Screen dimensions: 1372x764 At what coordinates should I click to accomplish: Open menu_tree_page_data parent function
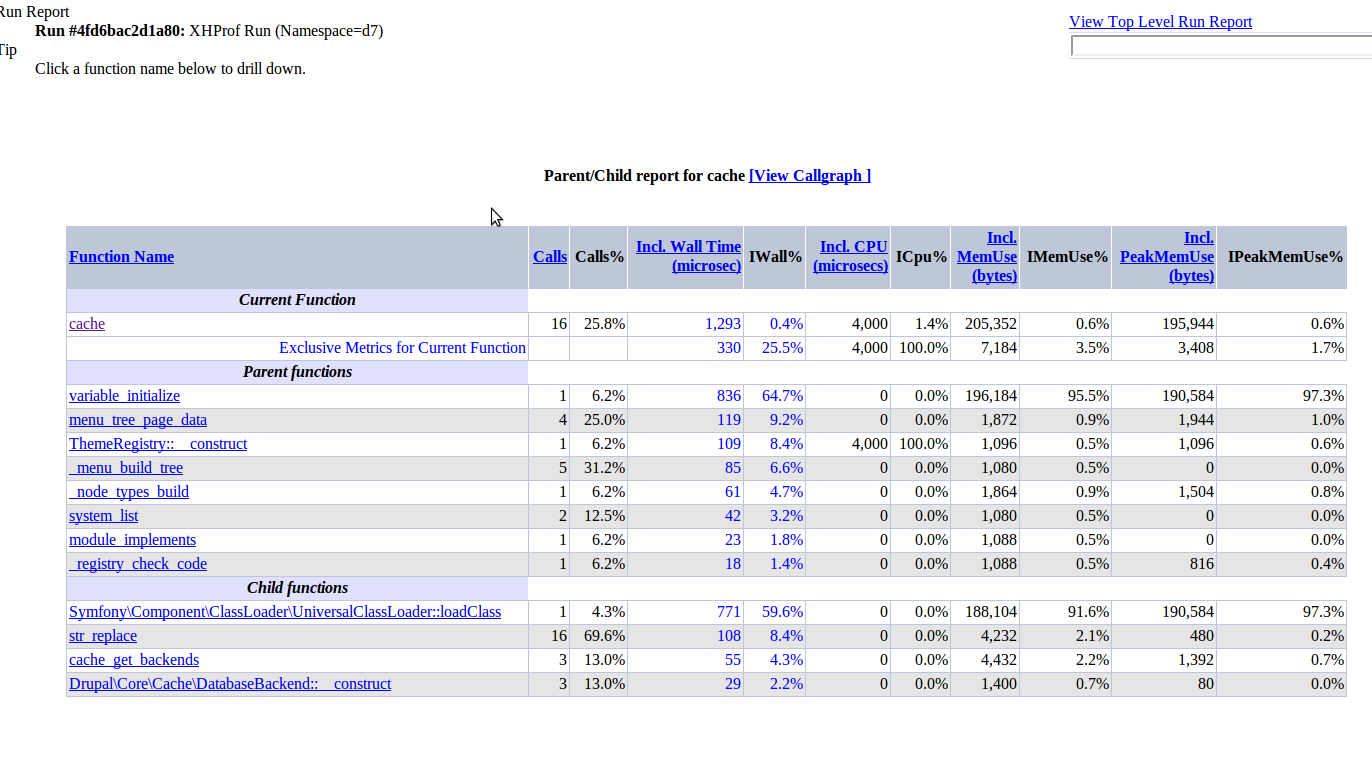[x=138, y=420]
